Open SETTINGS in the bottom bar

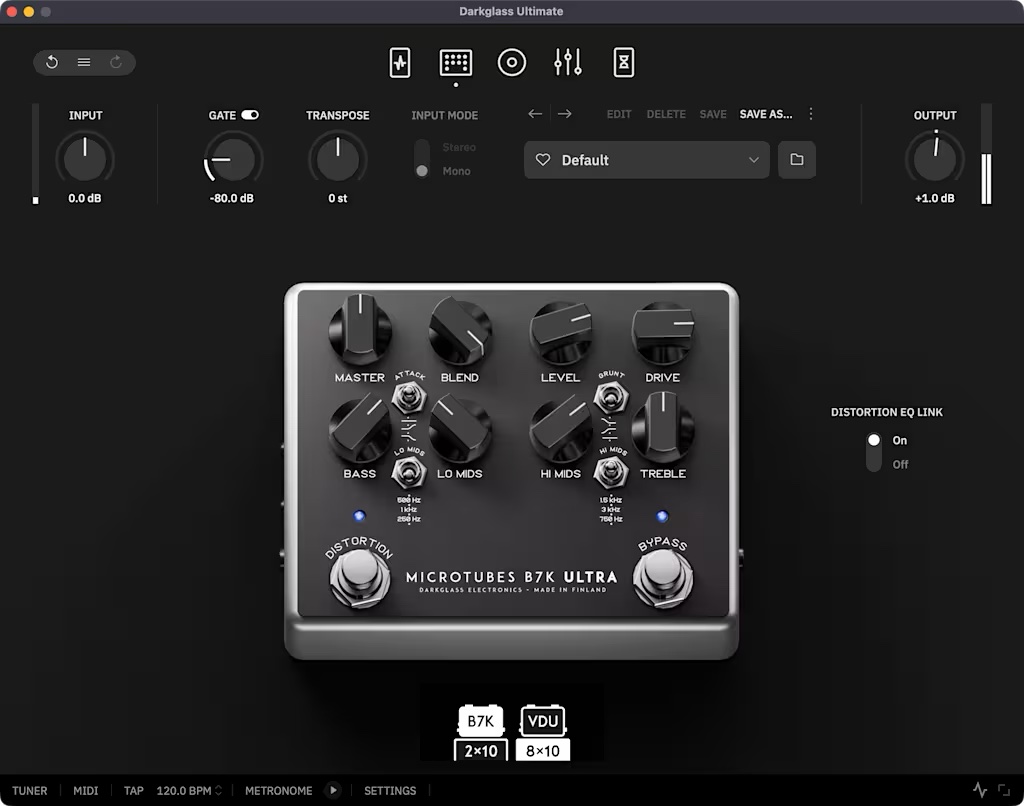(390, 791)
